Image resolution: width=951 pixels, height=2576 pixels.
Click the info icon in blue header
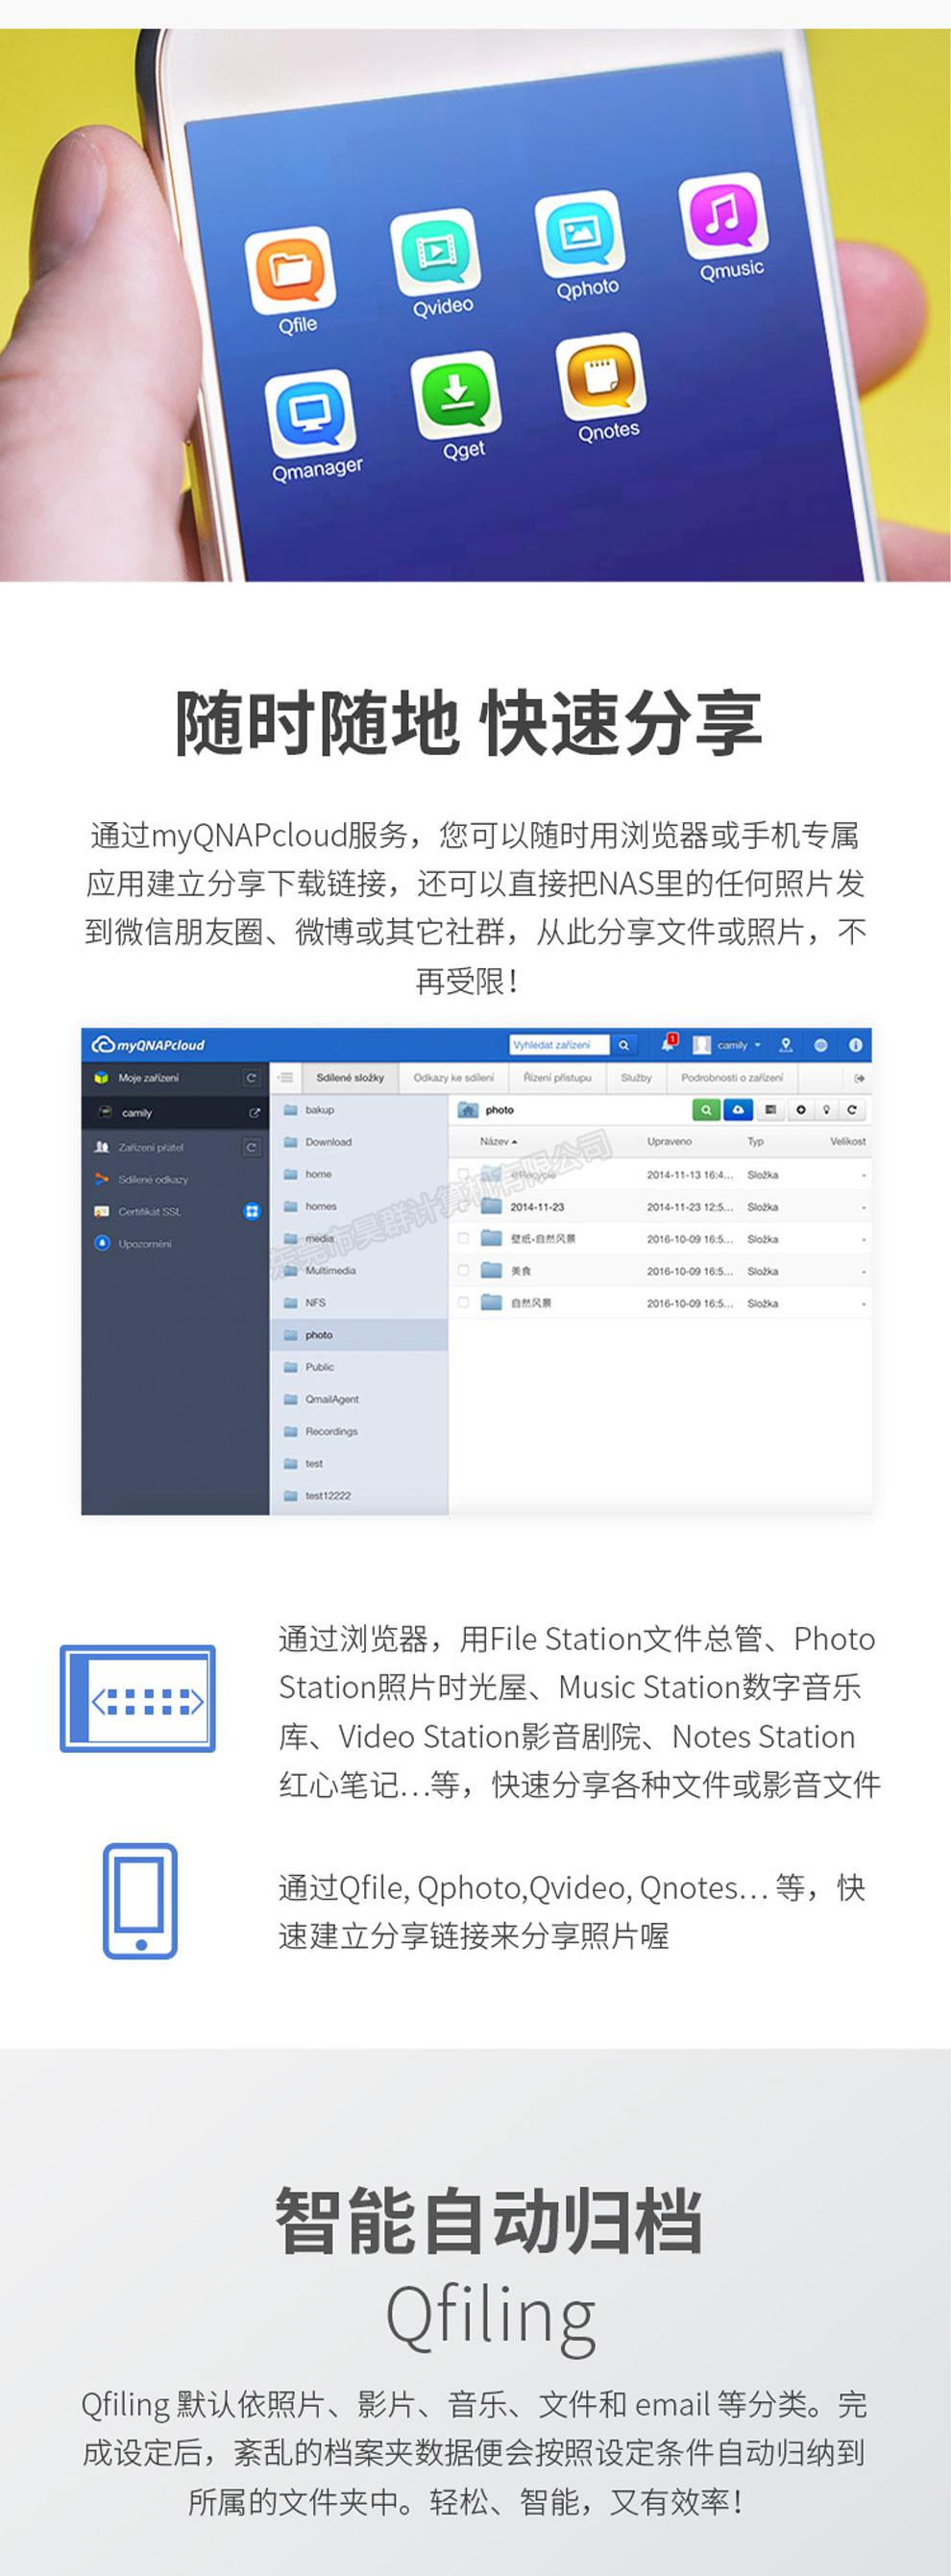856,1045
